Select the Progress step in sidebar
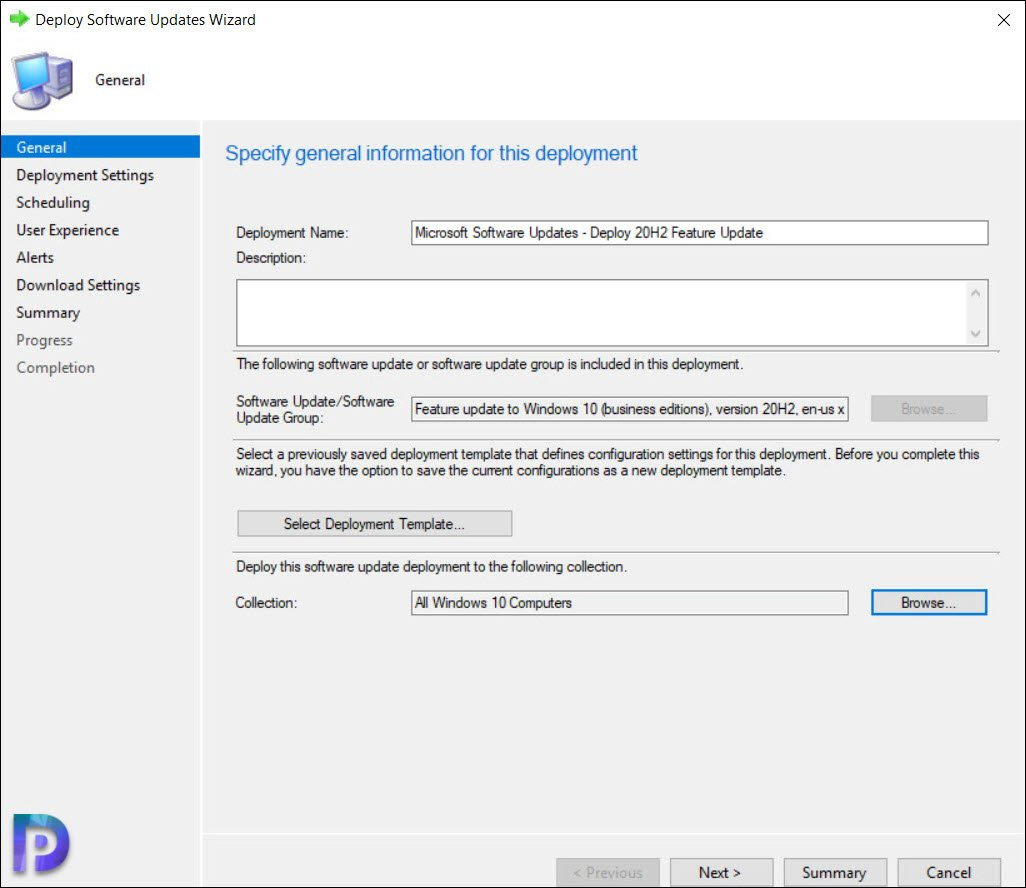This screenshot has height=888, width=1026. (44, 340)
